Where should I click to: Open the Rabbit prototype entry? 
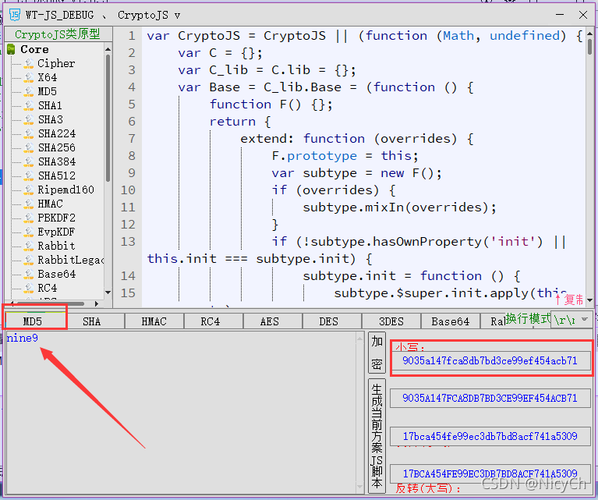(56, 246)
